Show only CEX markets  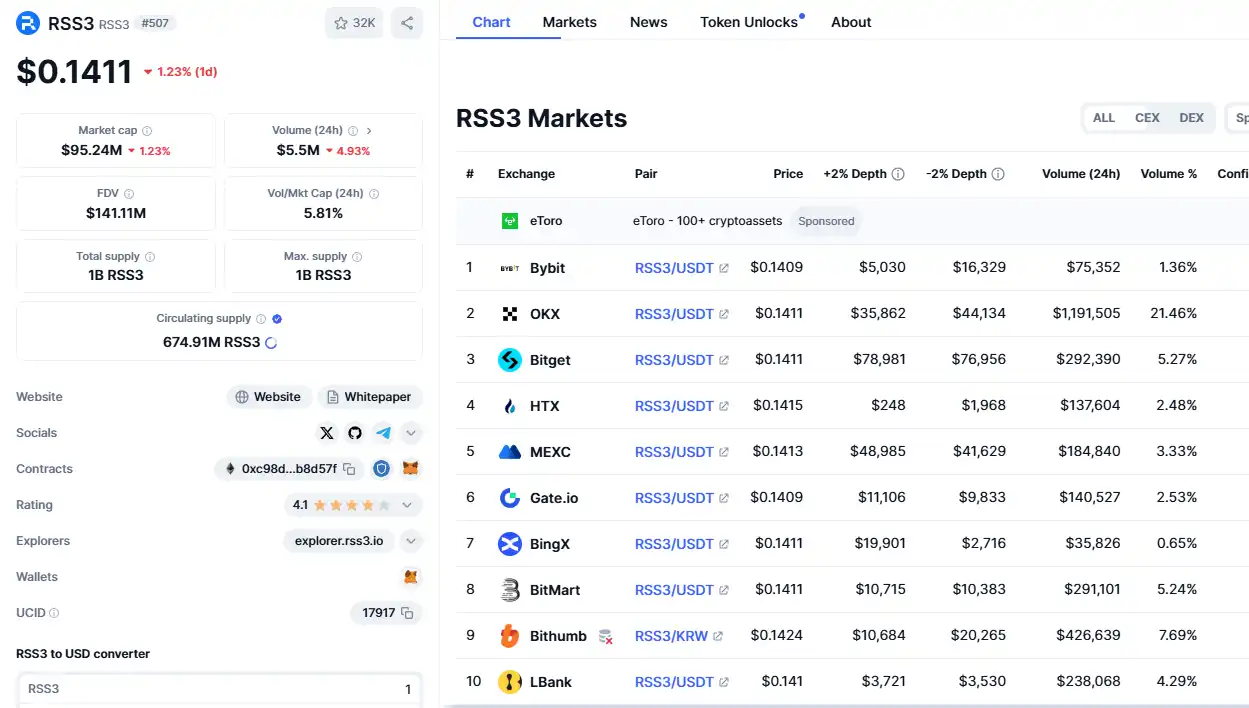pyautogui.click(x=1147, y=118)
